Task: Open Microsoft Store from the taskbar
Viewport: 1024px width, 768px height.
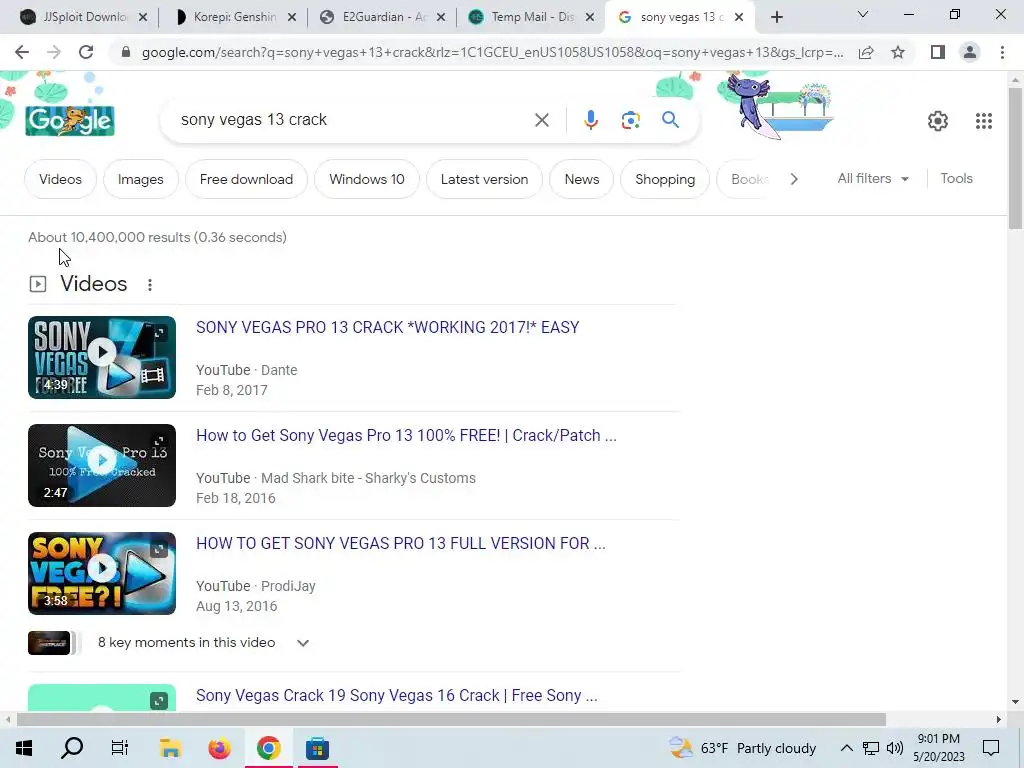Action: (317, 748)
